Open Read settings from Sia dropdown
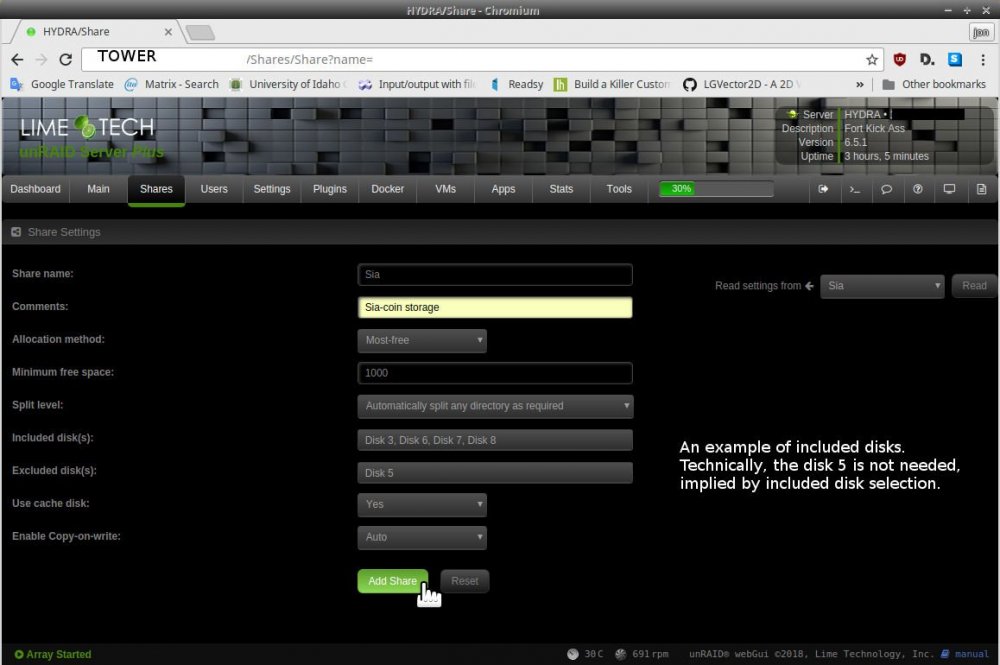This screenshot has height=665, width=1000. [882, 286]
